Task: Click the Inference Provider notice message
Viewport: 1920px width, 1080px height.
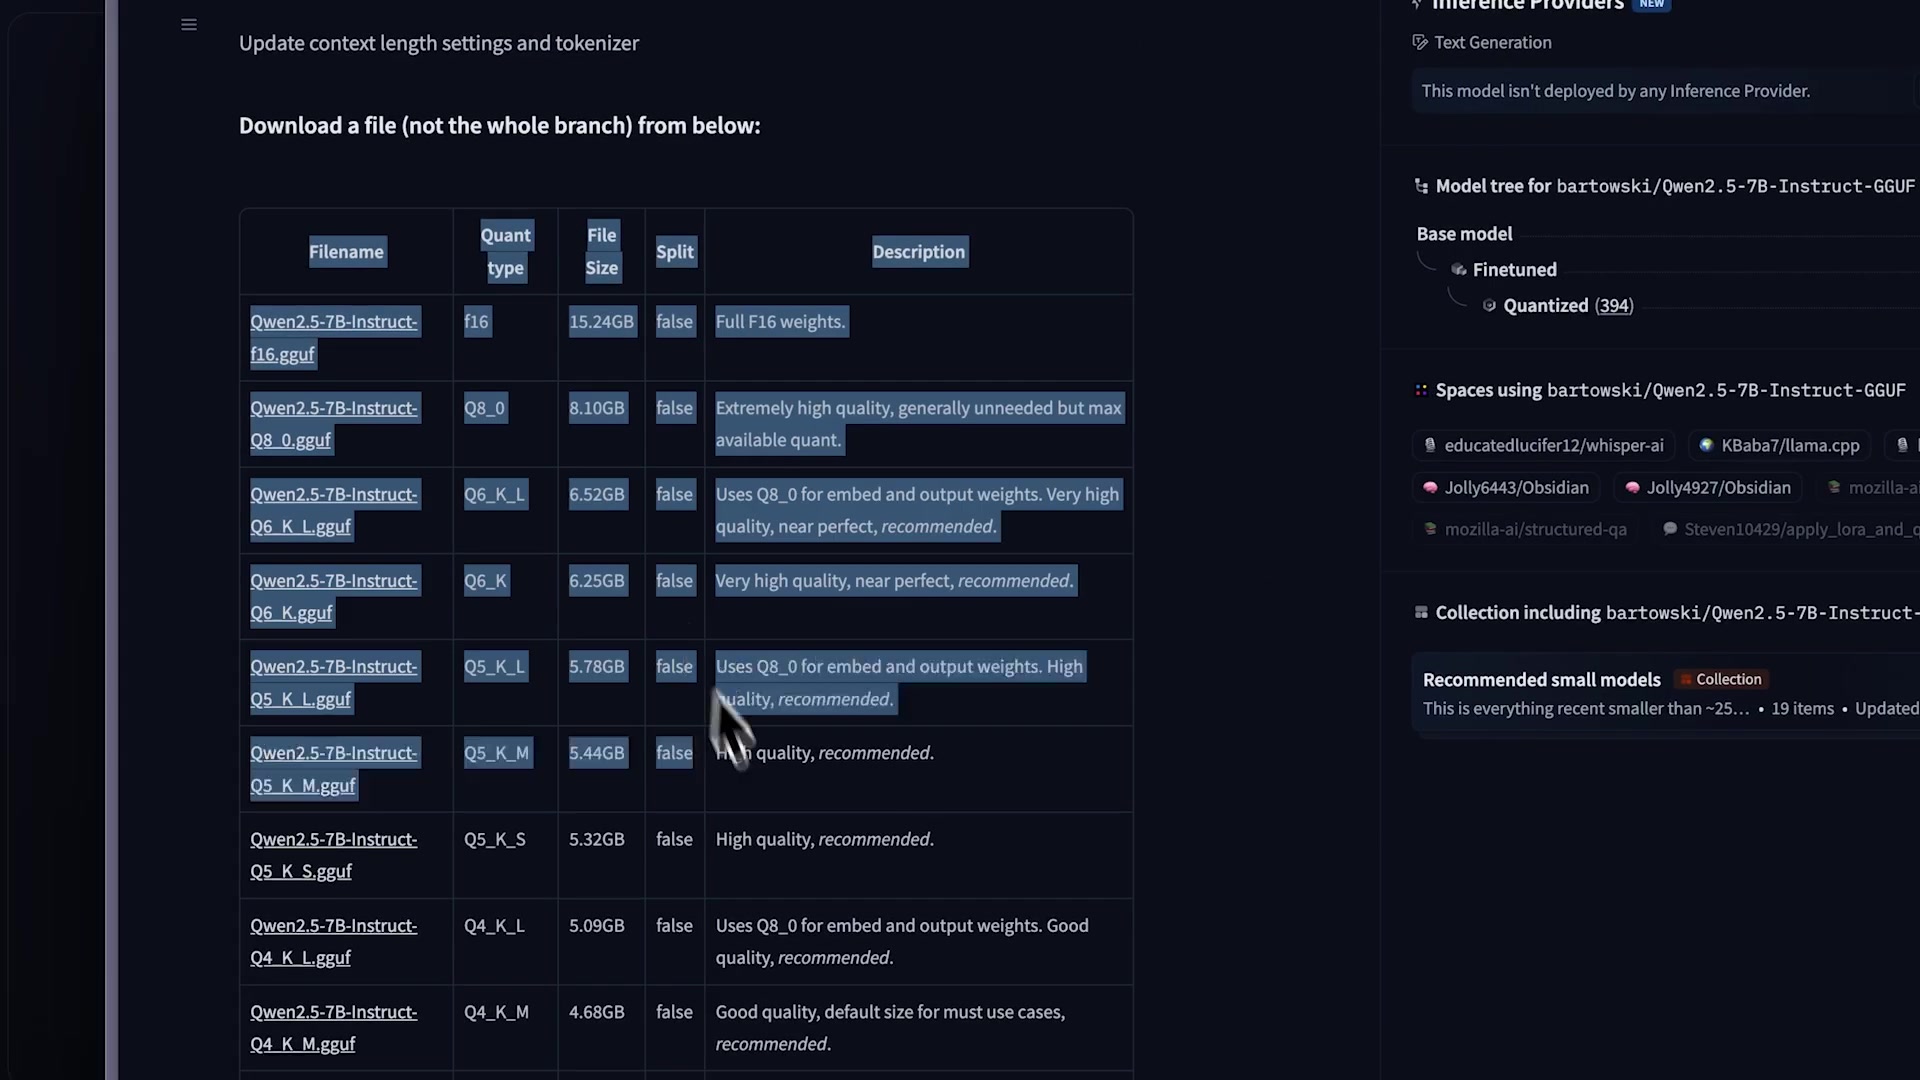Action: (x=1616, y=91)
